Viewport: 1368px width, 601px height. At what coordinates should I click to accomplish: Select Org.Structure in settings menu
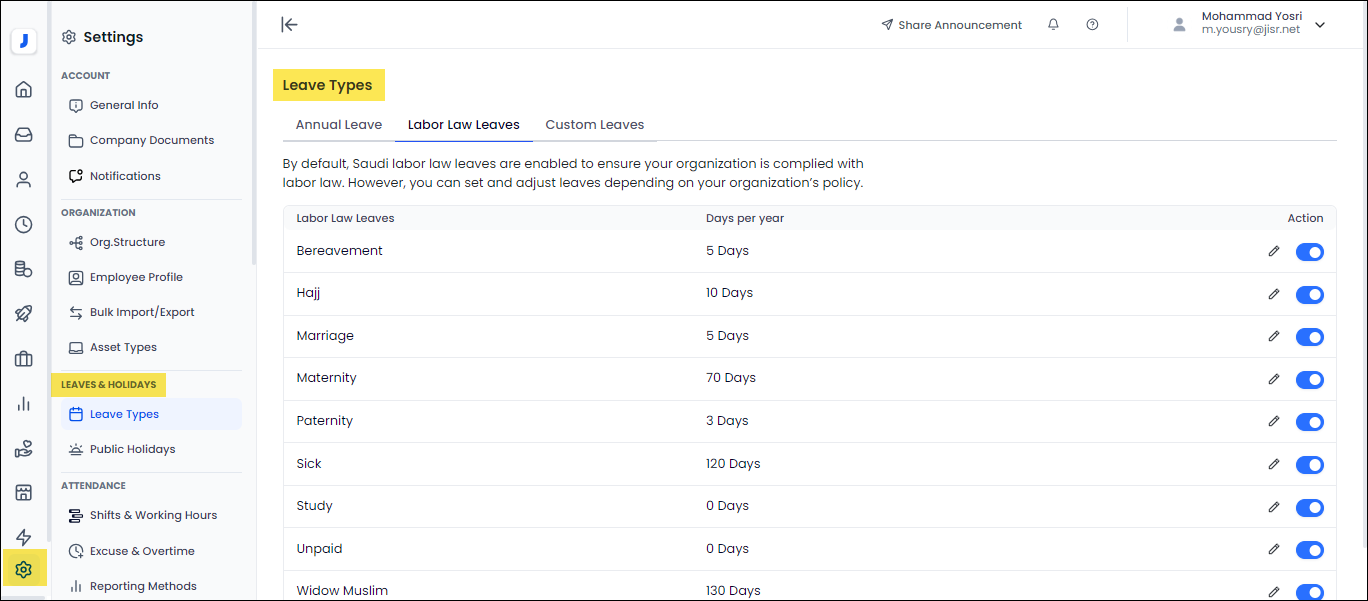coord(127,242)
